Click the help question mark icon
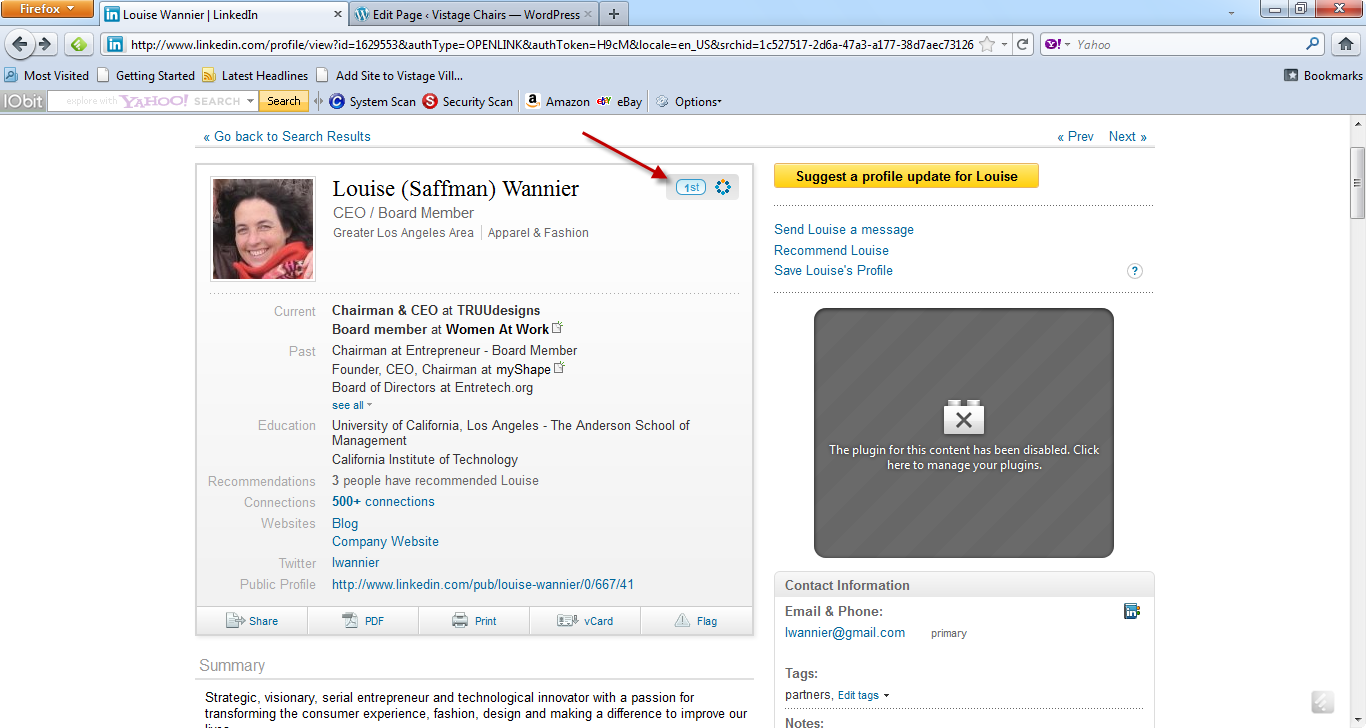The width and height of the screenshot is (1366, 728). click(x=1135, y=271)
